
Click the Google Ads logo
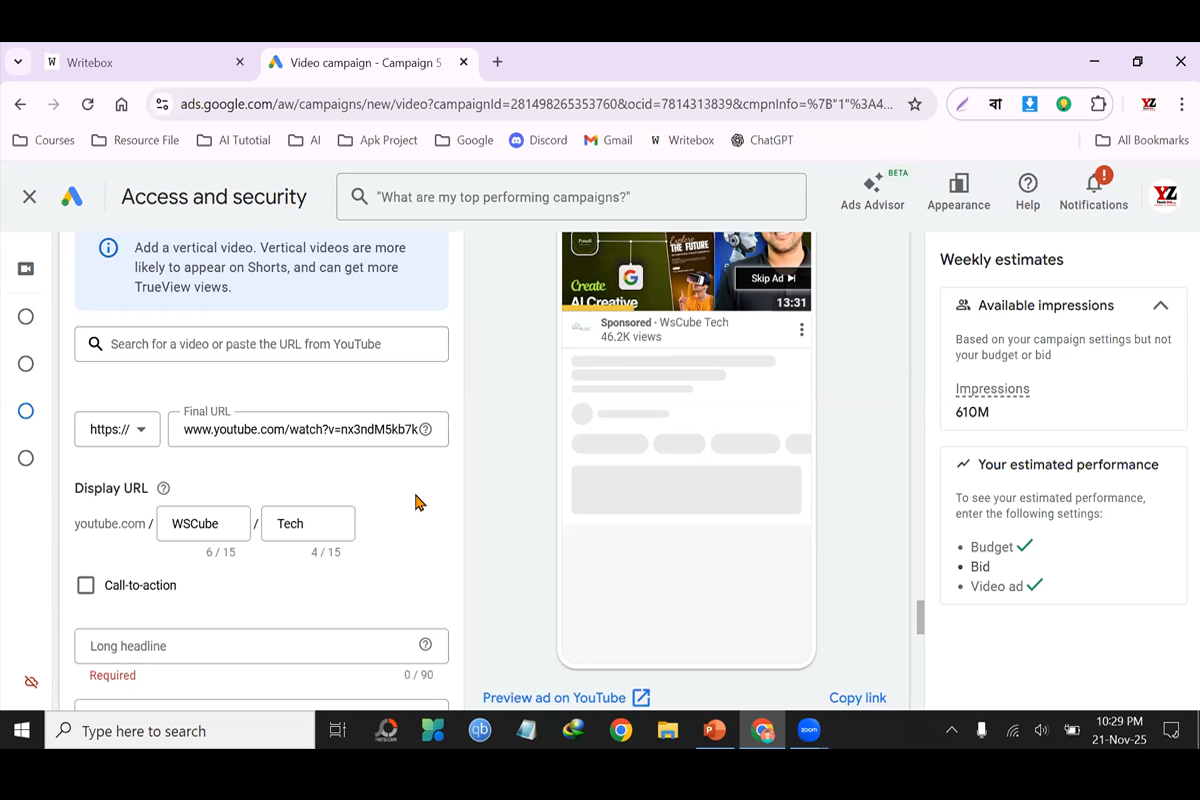tap(72, 197)
